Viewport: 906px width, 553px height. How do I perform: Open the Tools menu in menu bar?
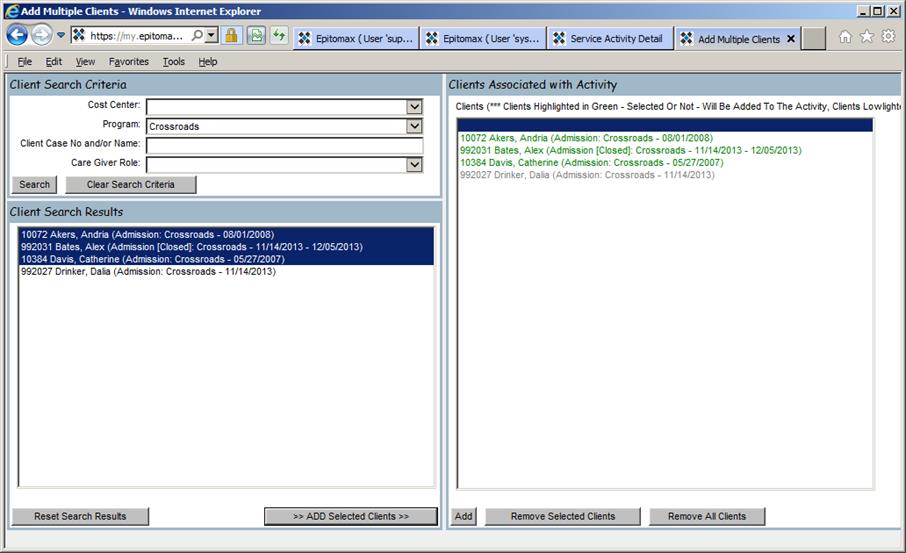[x=174, y=62]
